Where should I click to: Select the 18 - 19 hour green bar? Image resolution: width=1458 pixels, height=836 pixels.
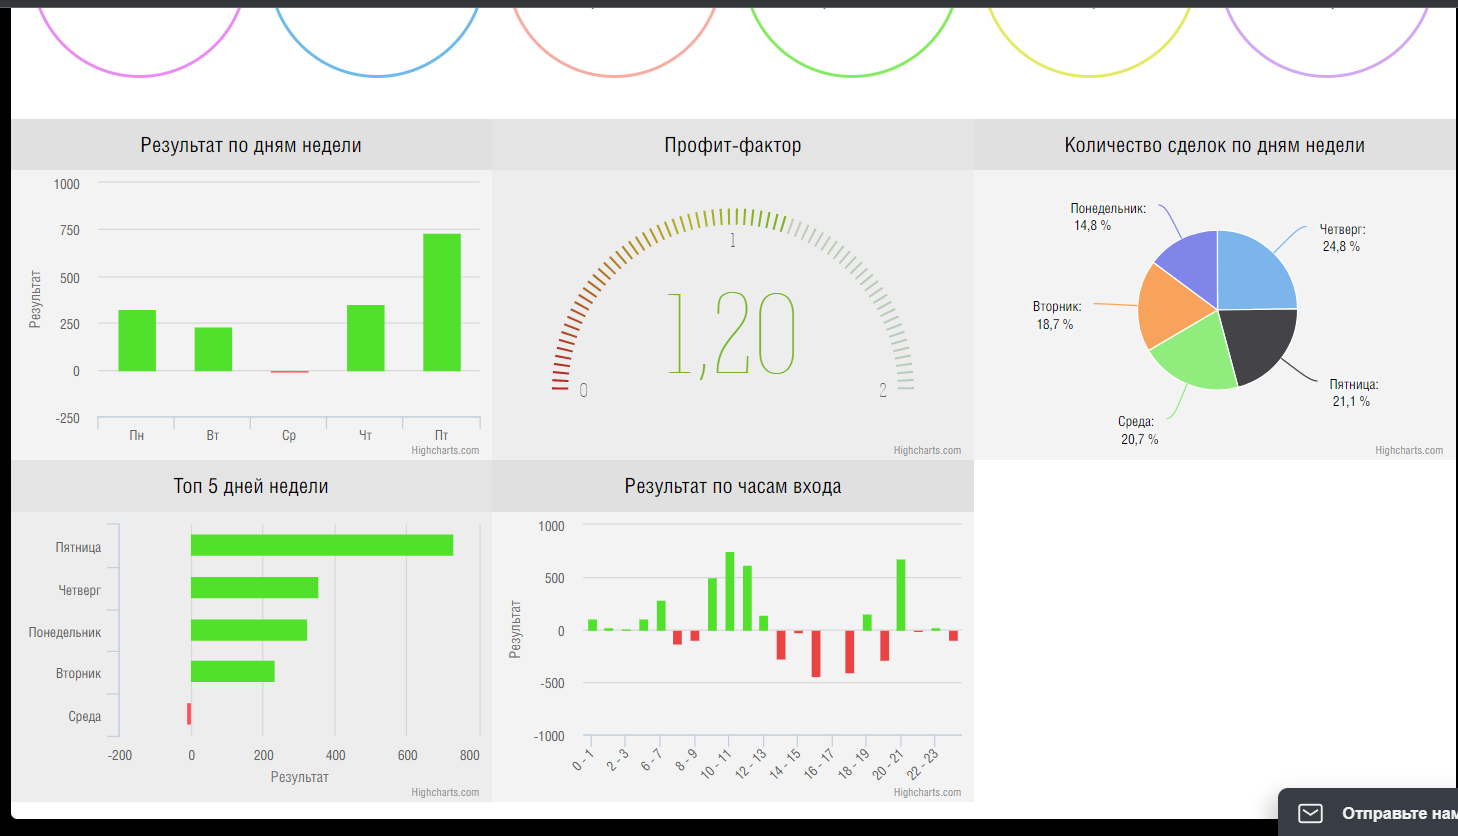[867, 622]
